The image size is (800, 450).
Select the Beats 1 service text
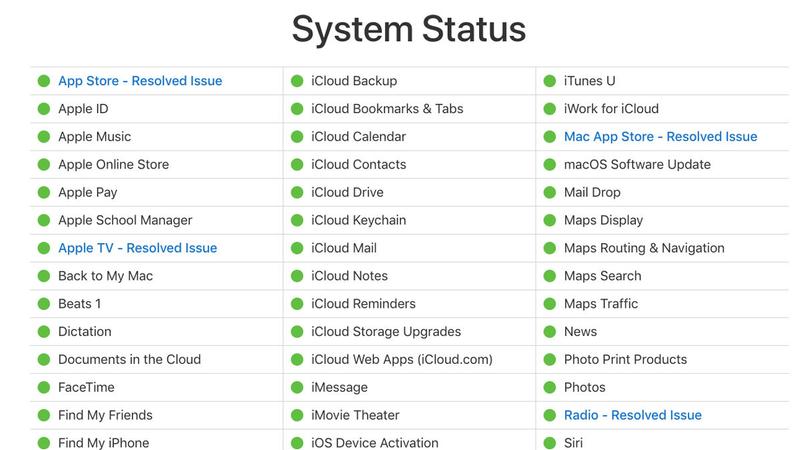tap(80, 304)
